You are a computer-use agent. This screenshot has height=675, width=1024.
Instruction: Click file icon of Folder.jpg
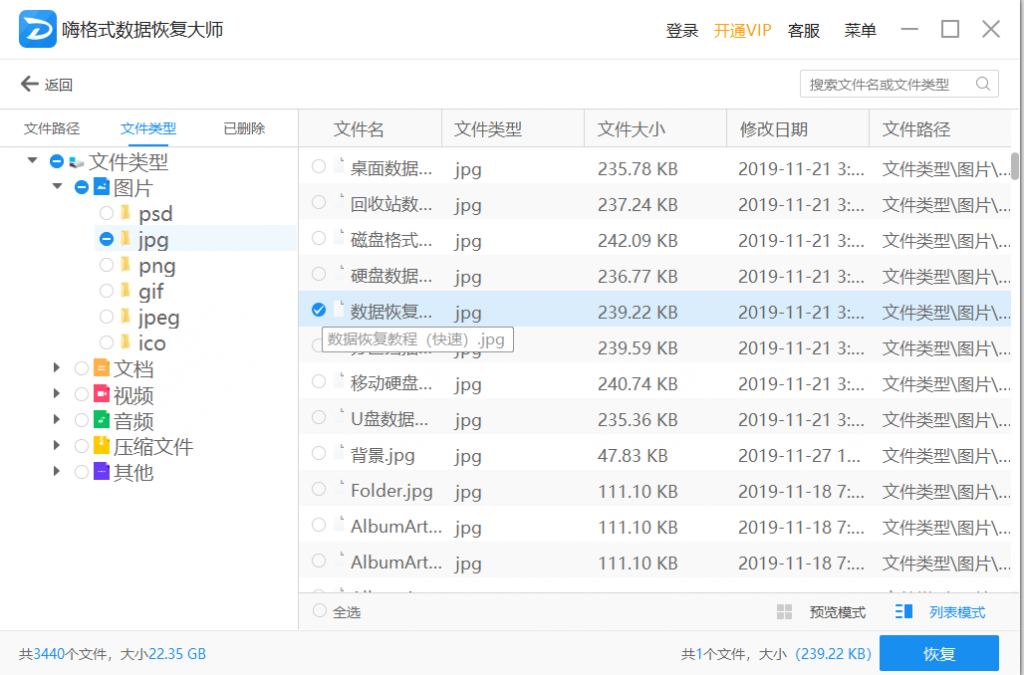(x=338, y=488)
